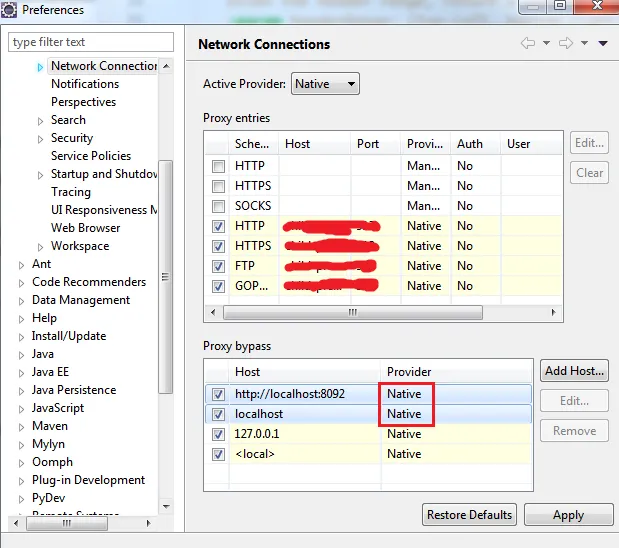Select Notifications in the tree
619x548 pixels.
click(x=85, y=84)
